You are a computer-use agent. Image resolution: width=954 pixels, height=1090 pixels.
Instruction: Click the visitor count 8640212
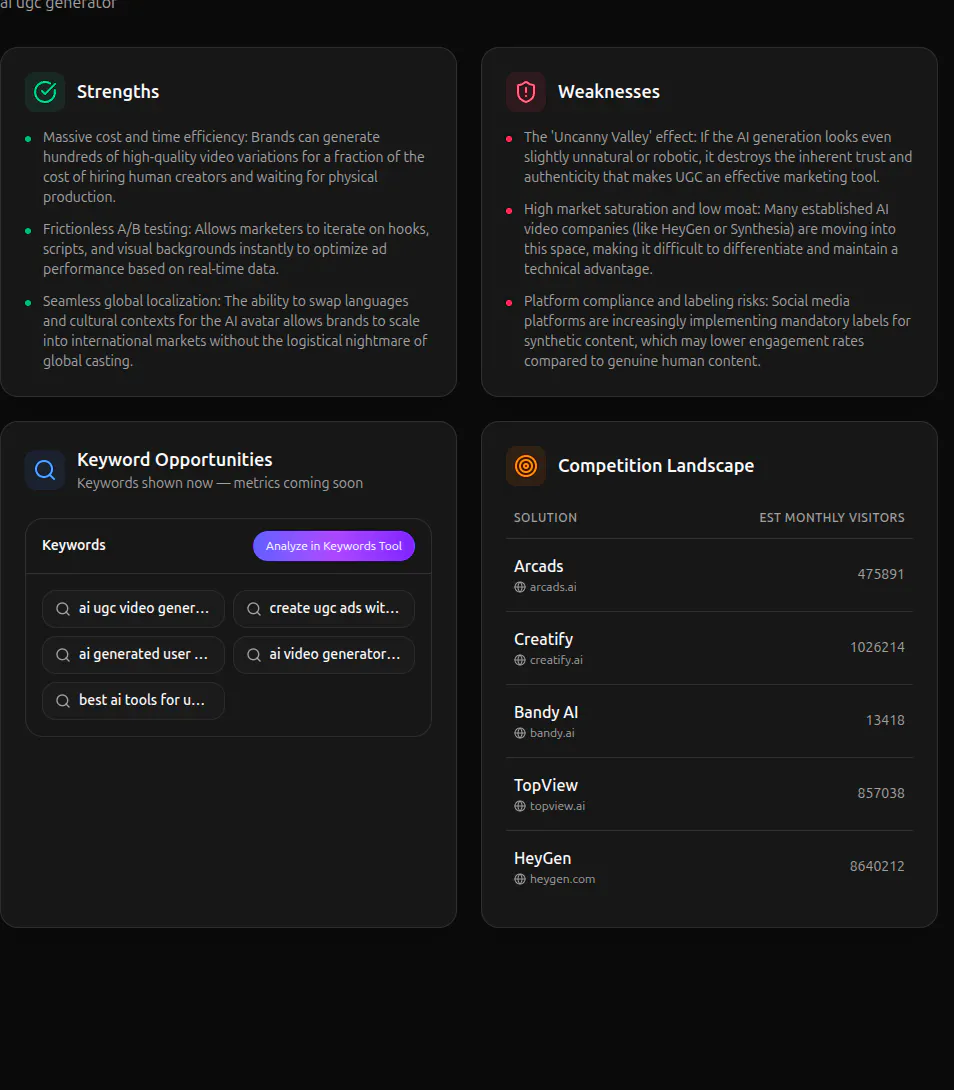[x=877, y=866]
